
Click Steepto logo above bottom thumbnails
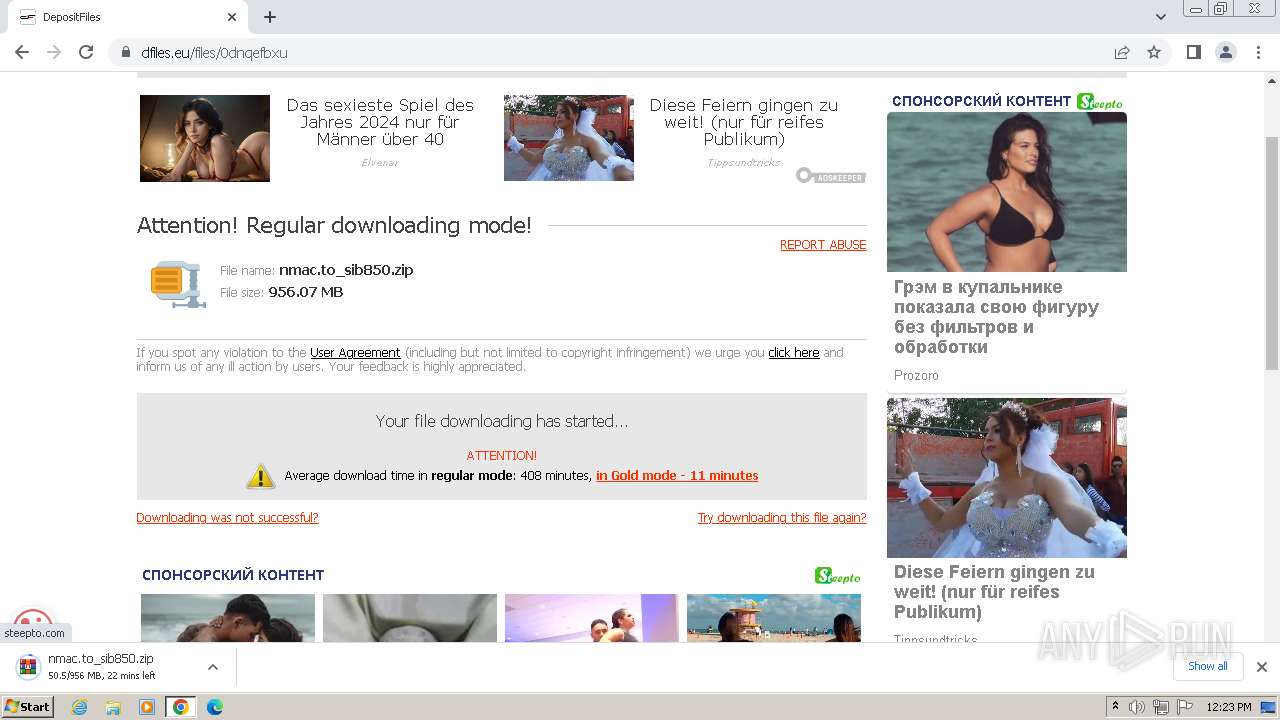pos(838,576)
